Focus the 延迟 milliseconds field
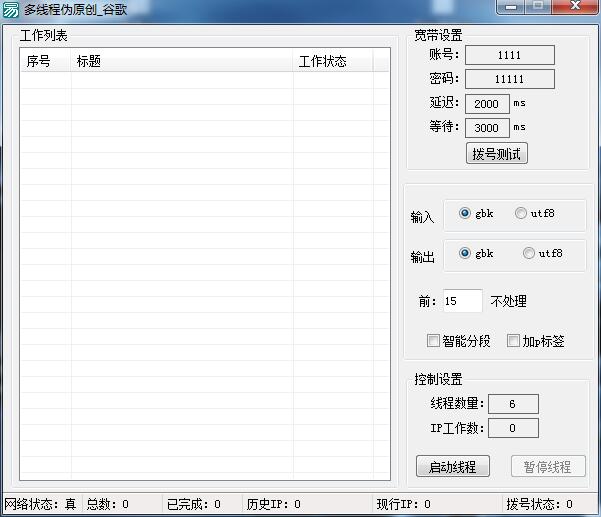The height and width of the screenshot is (517, 601). pyautogui.click(x=487, y=104)
